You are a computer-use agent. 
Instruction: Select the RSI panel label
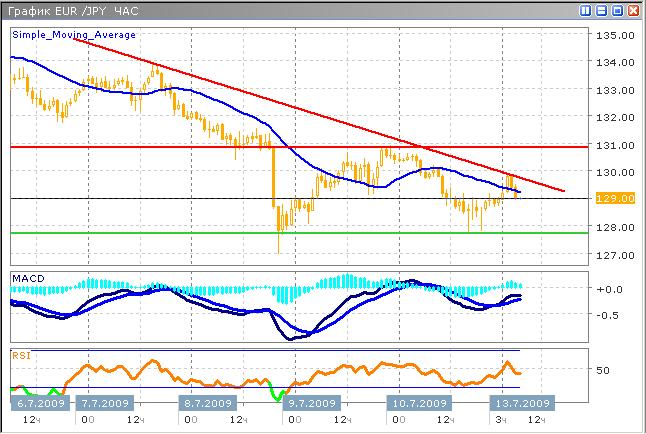(x=21, y=354)
